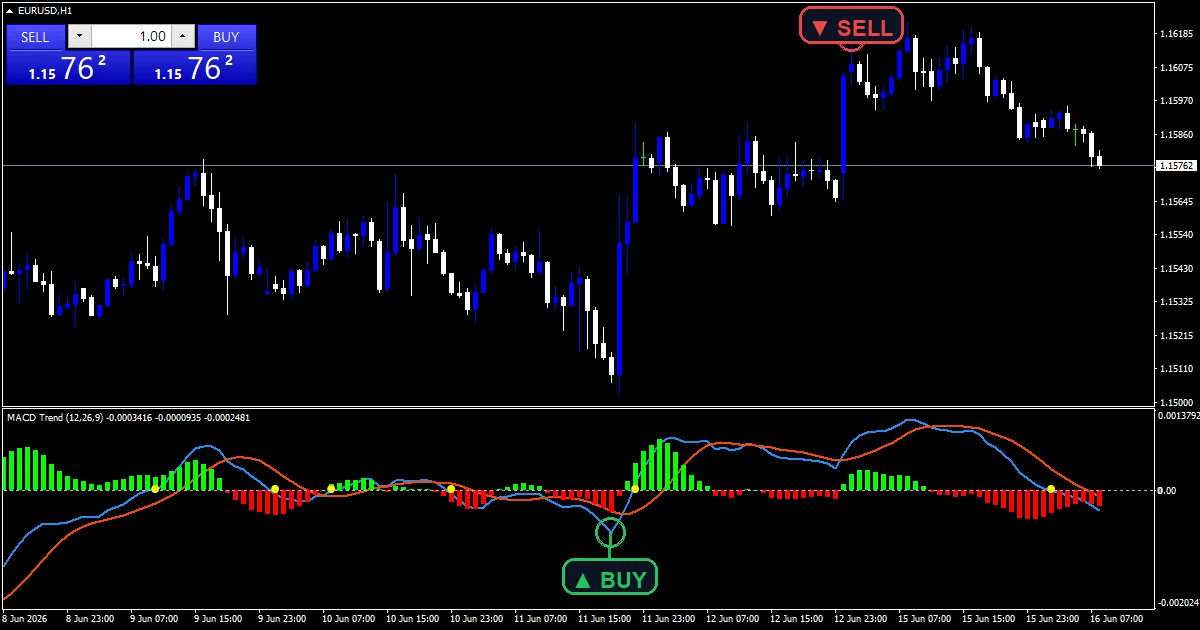Screen dimensions: 1200x630
Task: Click price scale value 1.15110
Action: pyautogui.click(x=1176, y=369)
